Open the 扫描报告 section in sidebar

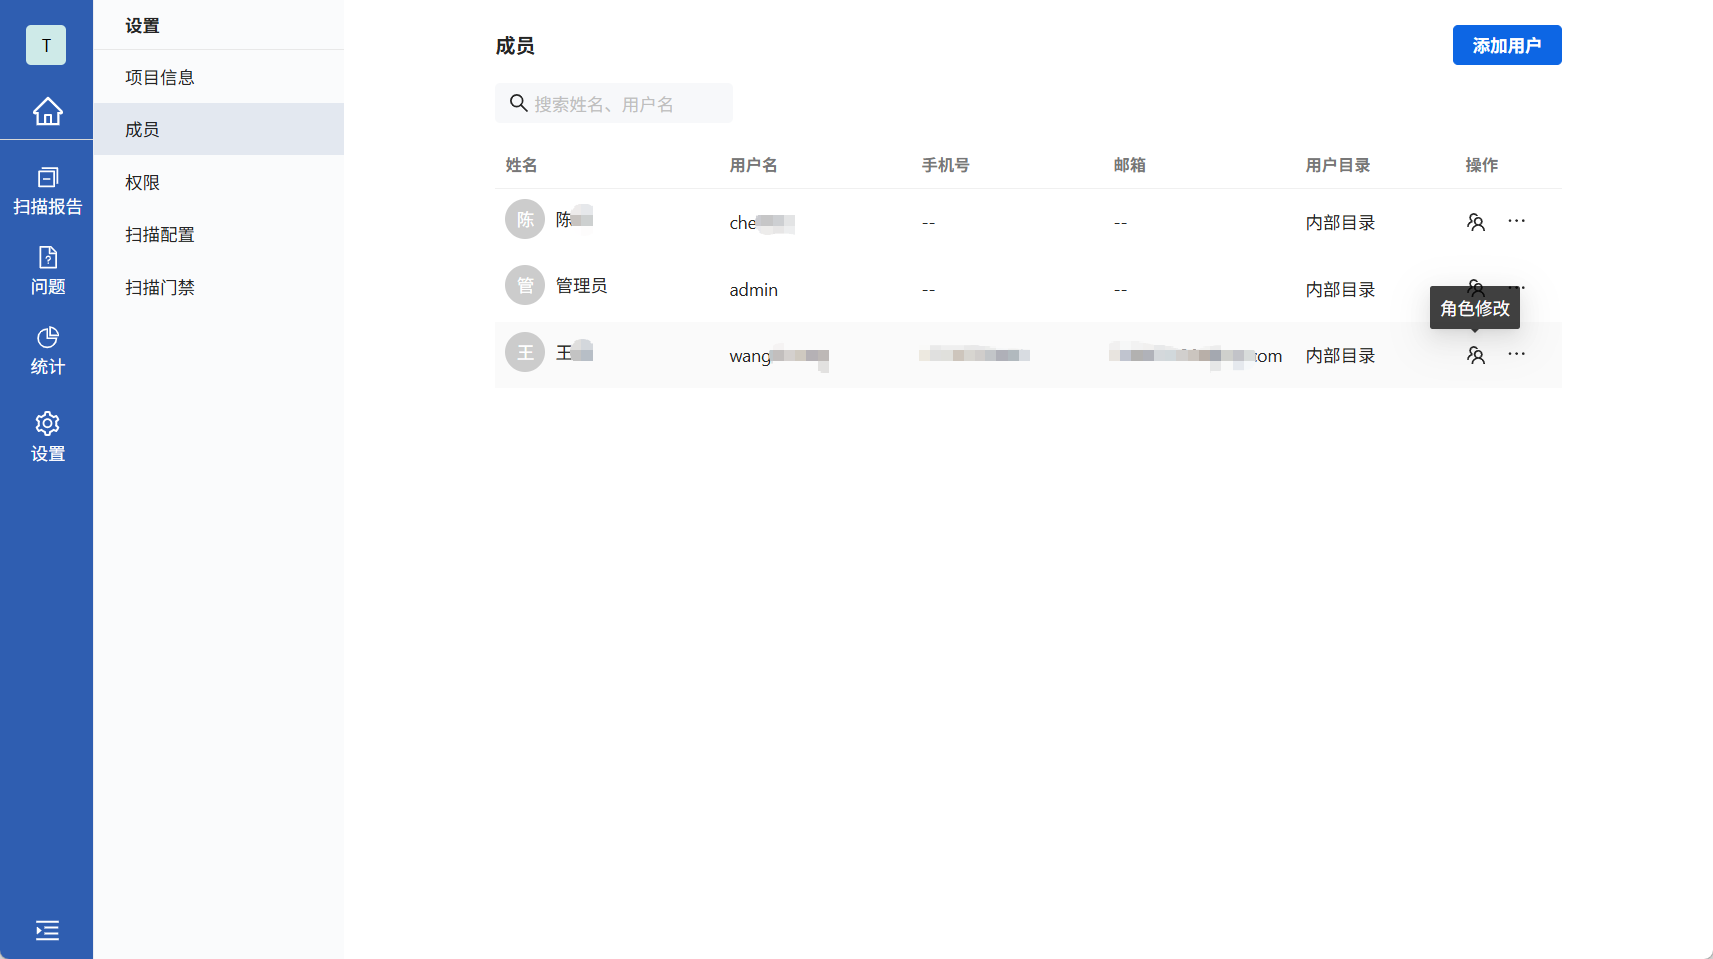(x=47, y=190)
